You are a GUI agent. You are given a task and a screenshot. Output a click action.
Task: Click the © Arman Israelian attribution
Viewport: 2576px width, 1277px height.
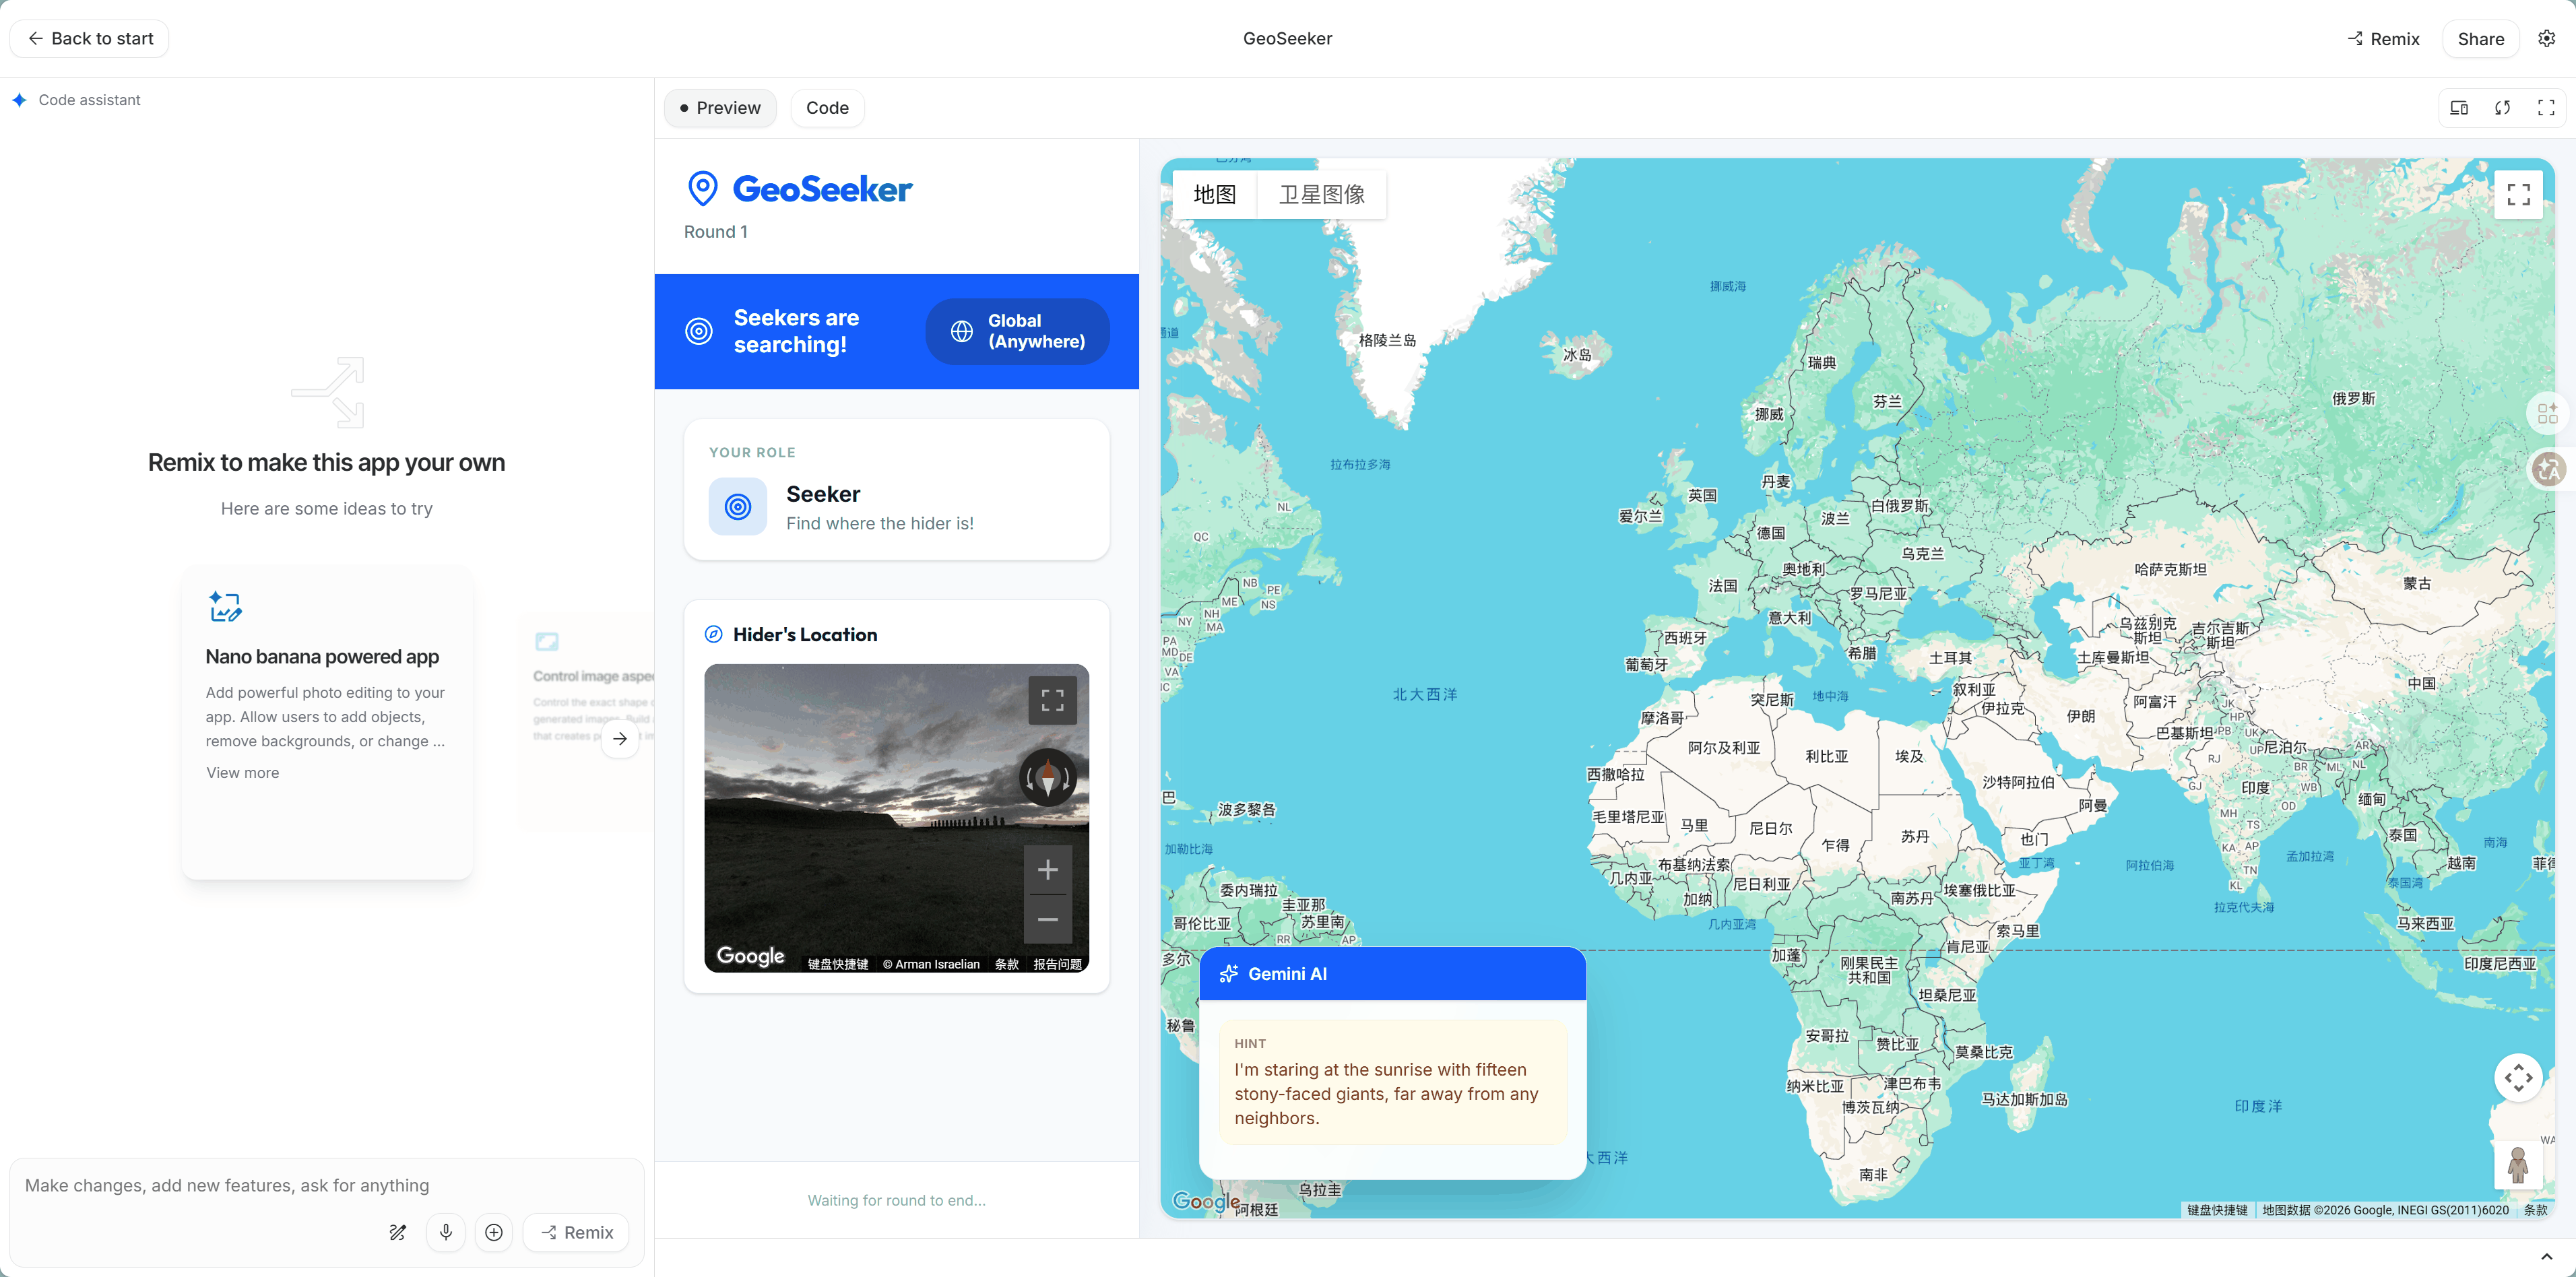(x=931, y=964)
